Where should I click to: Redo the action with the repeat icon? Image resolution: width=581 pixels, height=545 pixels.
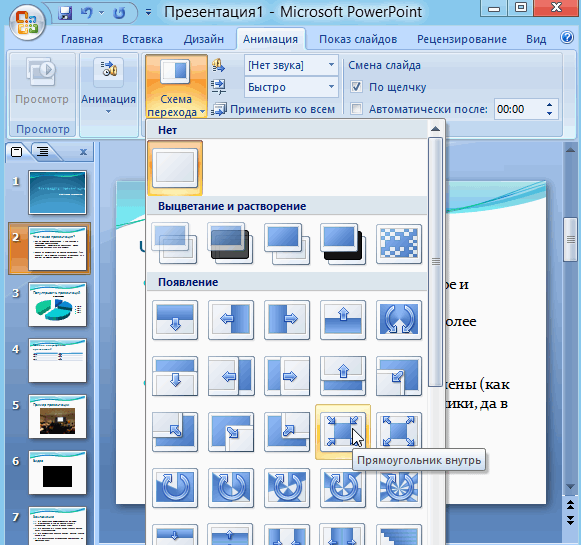pyautogui.click(x=119, y=13)
